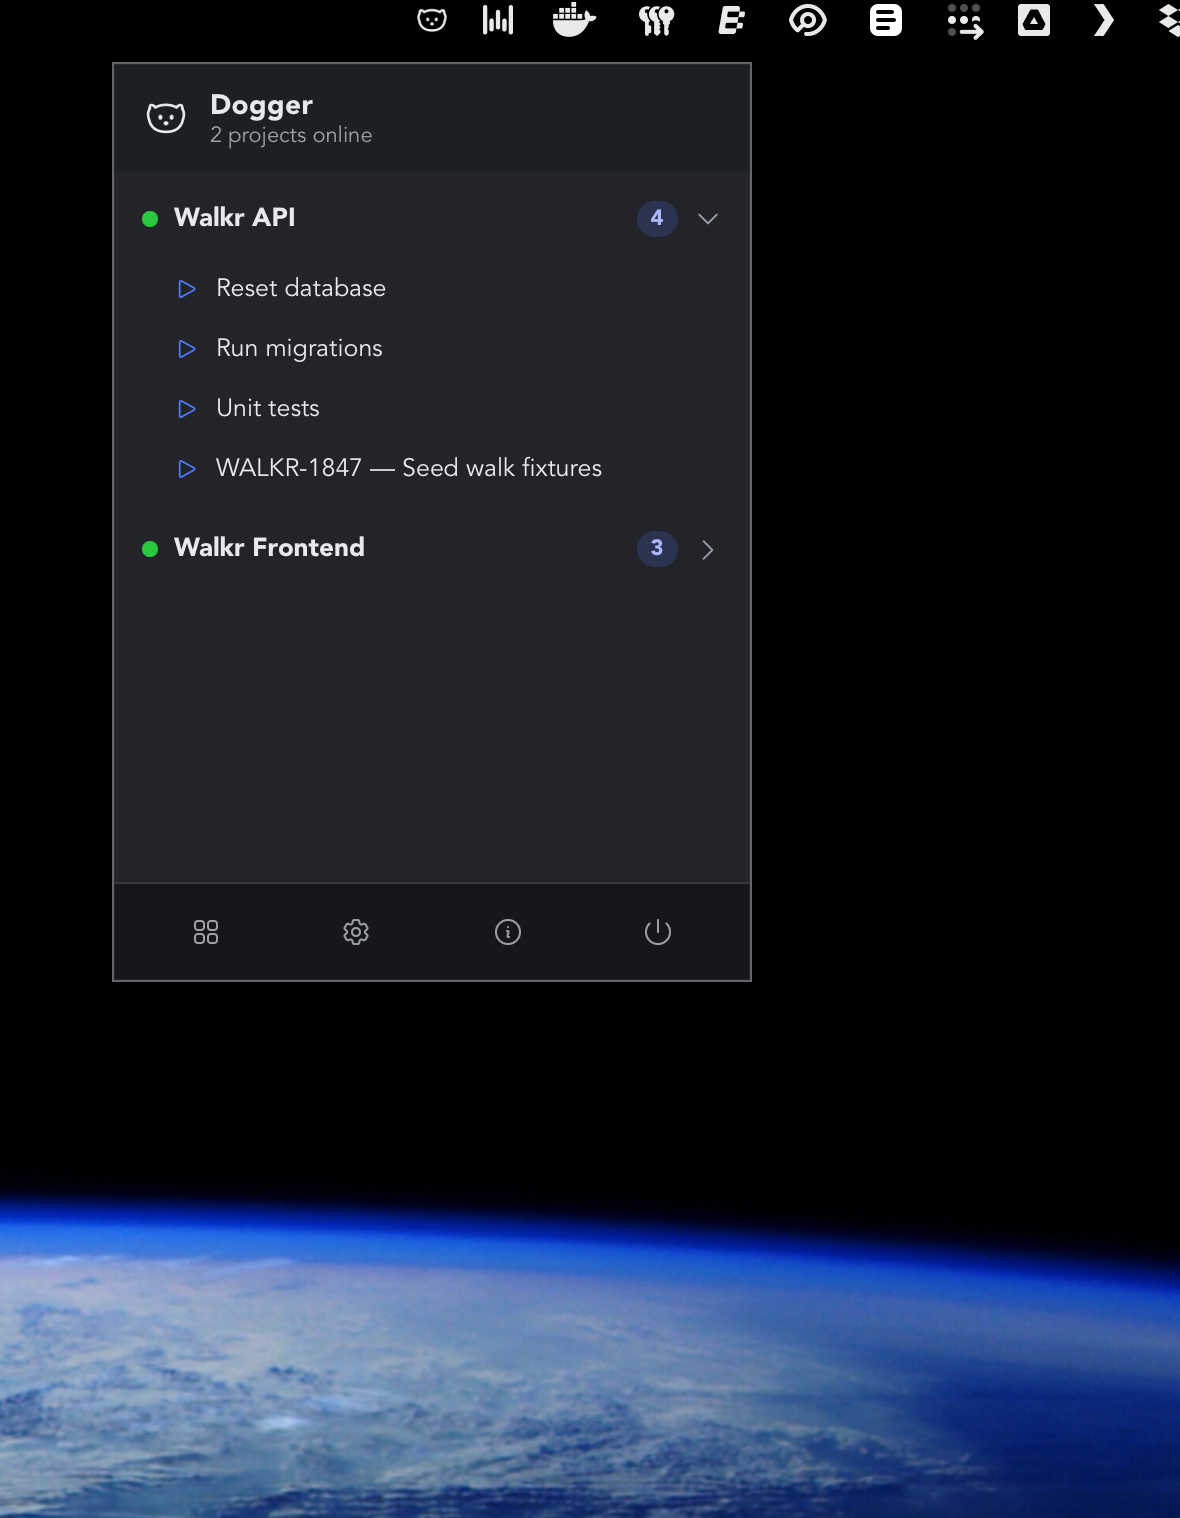Run the Run migrations task
1180x1518 pixels.
(187, 349)
